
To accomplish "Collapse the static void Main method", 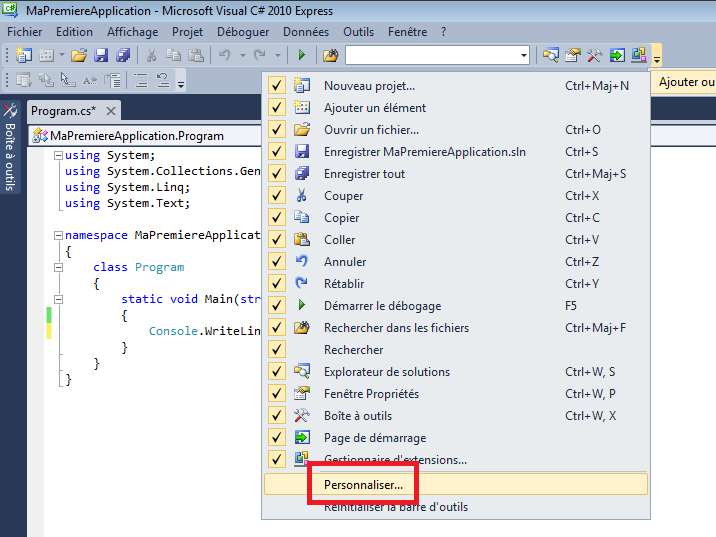I will (58, 299).
